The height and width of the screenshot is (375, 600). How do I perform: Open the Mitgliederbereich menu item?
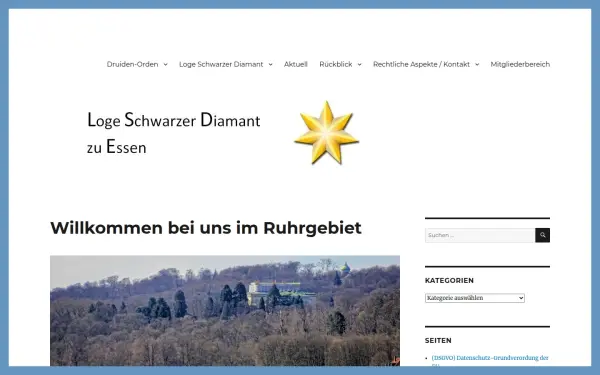click(x=520, y=64)
